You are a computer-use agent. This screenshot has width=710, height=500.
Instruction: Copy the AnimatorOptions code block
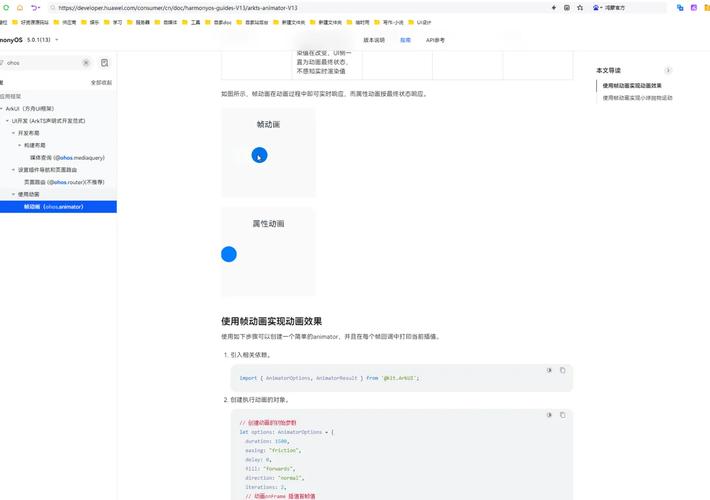562,415
